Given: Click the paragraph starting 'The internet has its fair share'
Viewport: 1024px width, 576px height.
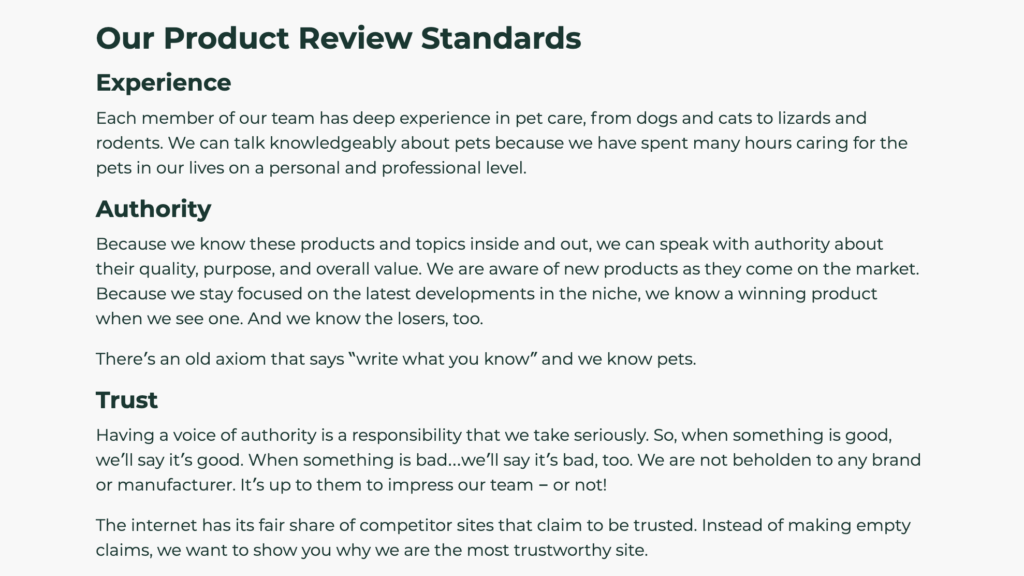Looking at the screenshot, I should 503,538.
